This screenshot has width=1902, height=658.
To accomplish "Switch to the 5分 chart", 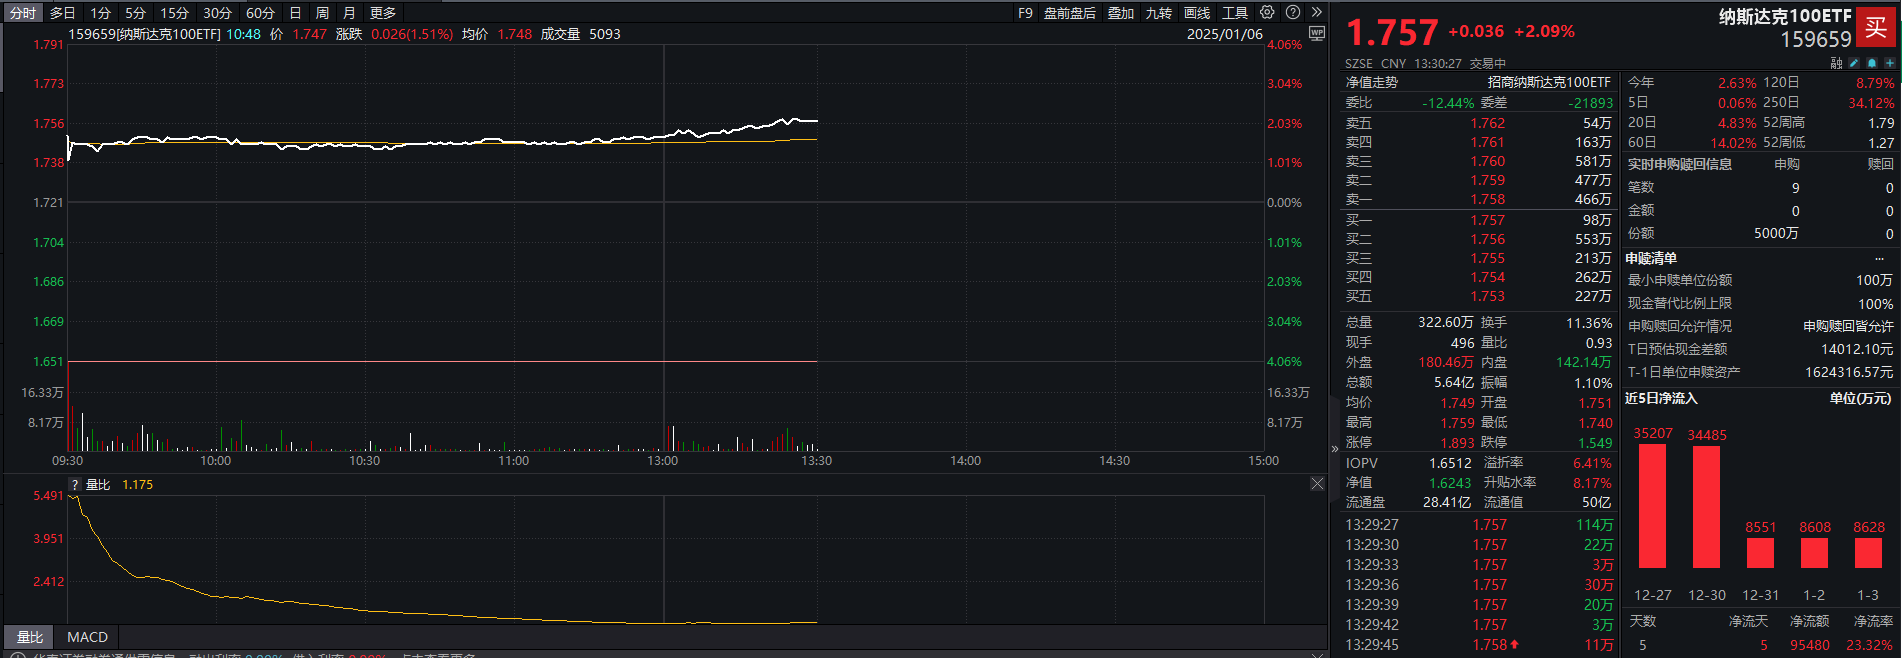I will click(135, 13).
